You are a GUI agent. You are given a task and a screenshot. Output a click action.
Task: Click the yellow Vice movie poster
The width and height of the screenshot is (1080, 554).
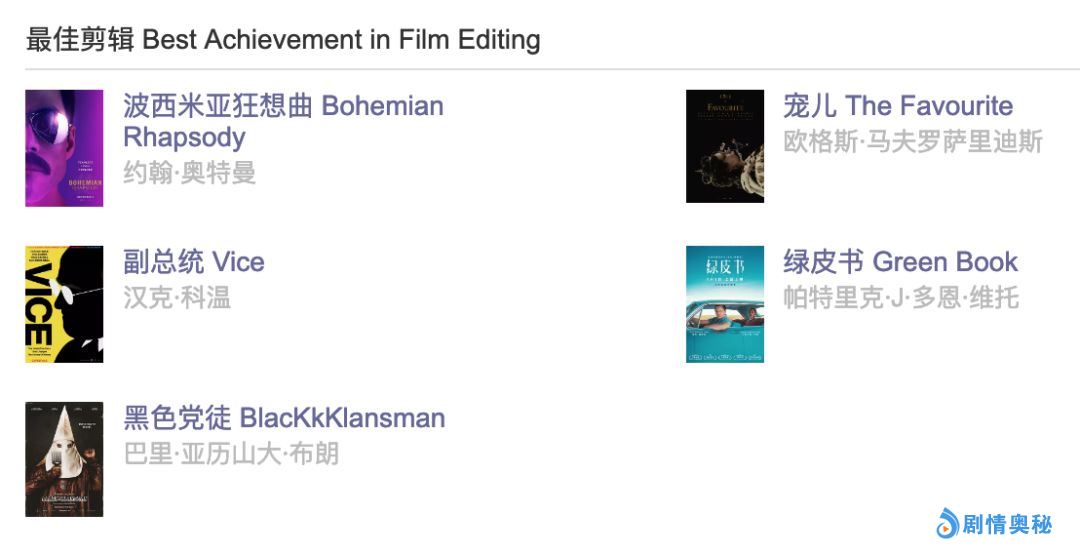64,304
